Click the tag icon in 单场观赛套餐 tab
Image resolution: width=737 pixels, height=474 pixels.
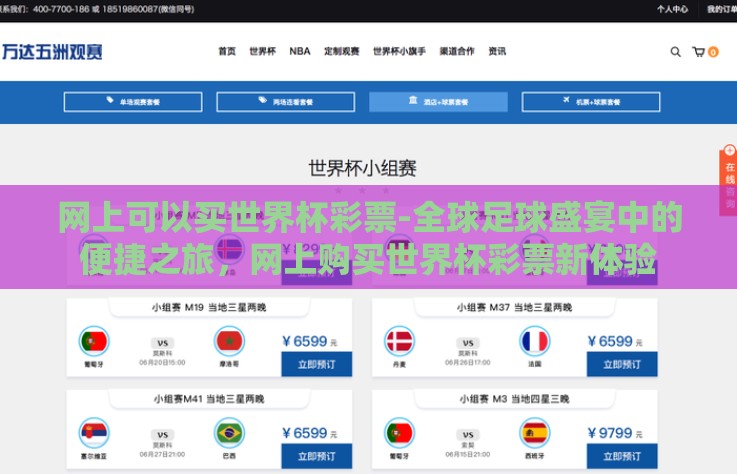pos(110,100)
